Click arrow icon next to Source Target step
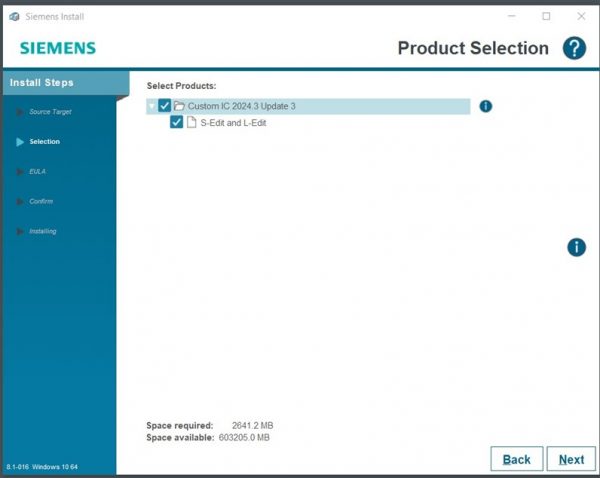This screenshot has height=478, width=600. tap(20, 112)
